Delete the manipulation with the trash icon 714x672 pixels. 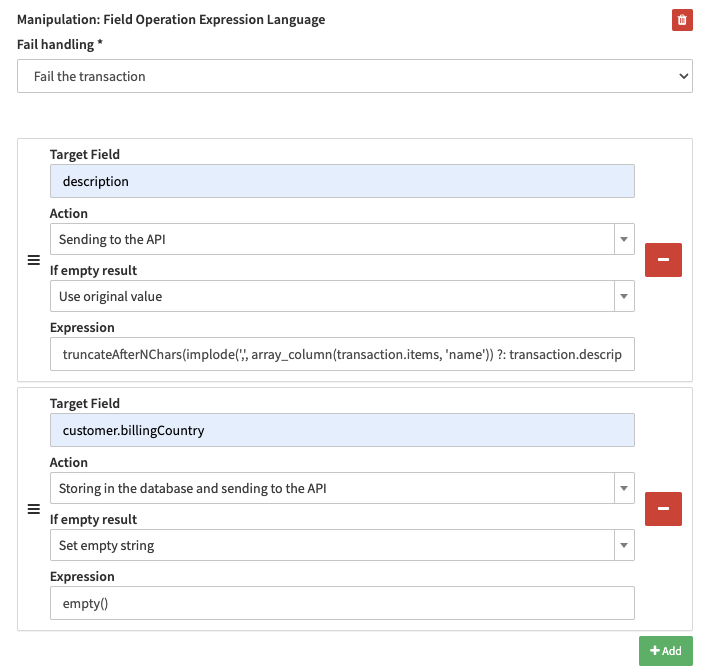pyautogui.click(x=682, y=20)
